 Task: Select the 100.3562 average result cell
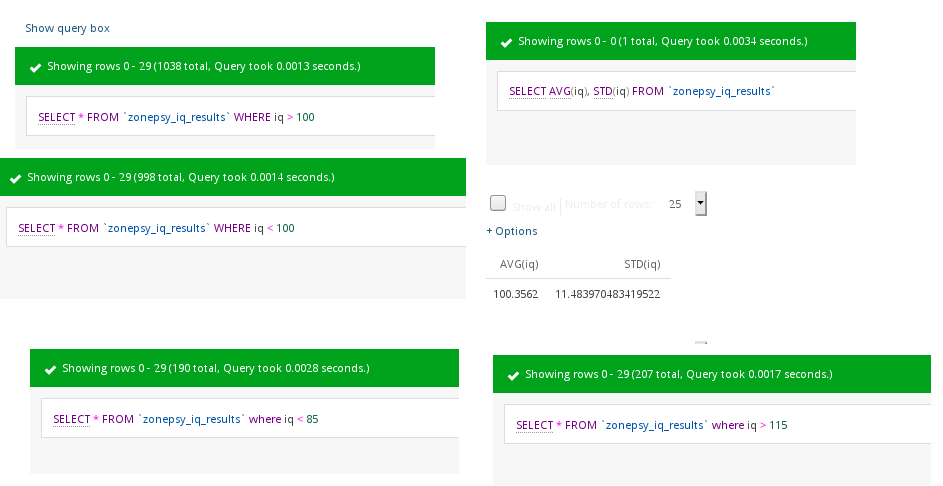(x=515, y=294)
